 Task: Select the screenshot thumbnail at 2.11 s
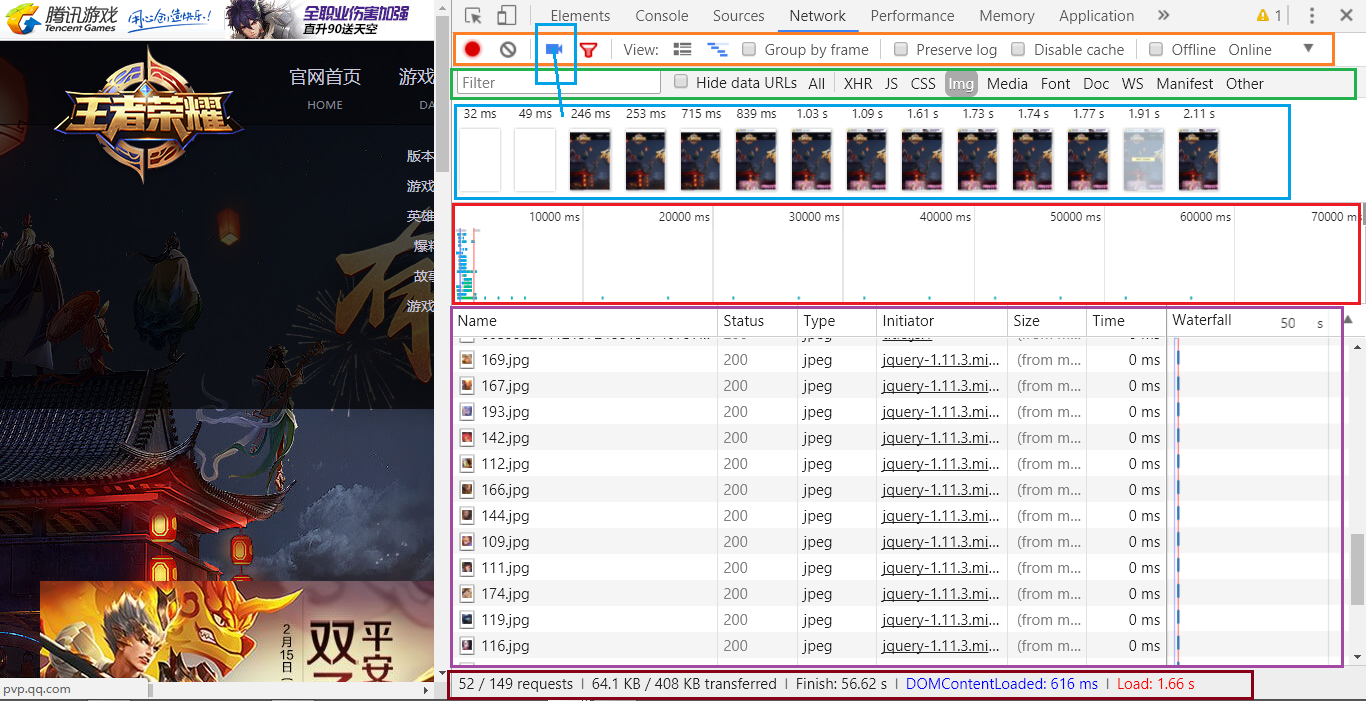coord(1198,160)
